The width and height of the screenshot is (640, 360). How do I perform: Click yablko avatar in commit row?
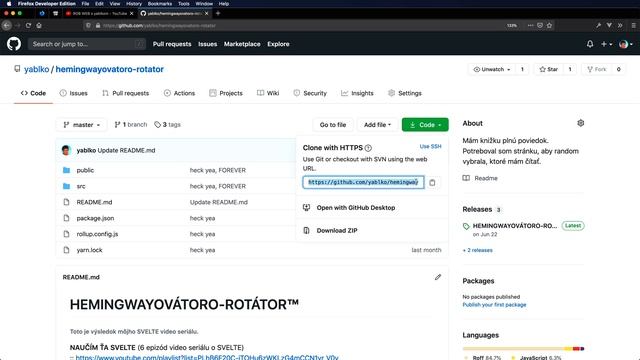pyautogui.click(x=66, y=150)
